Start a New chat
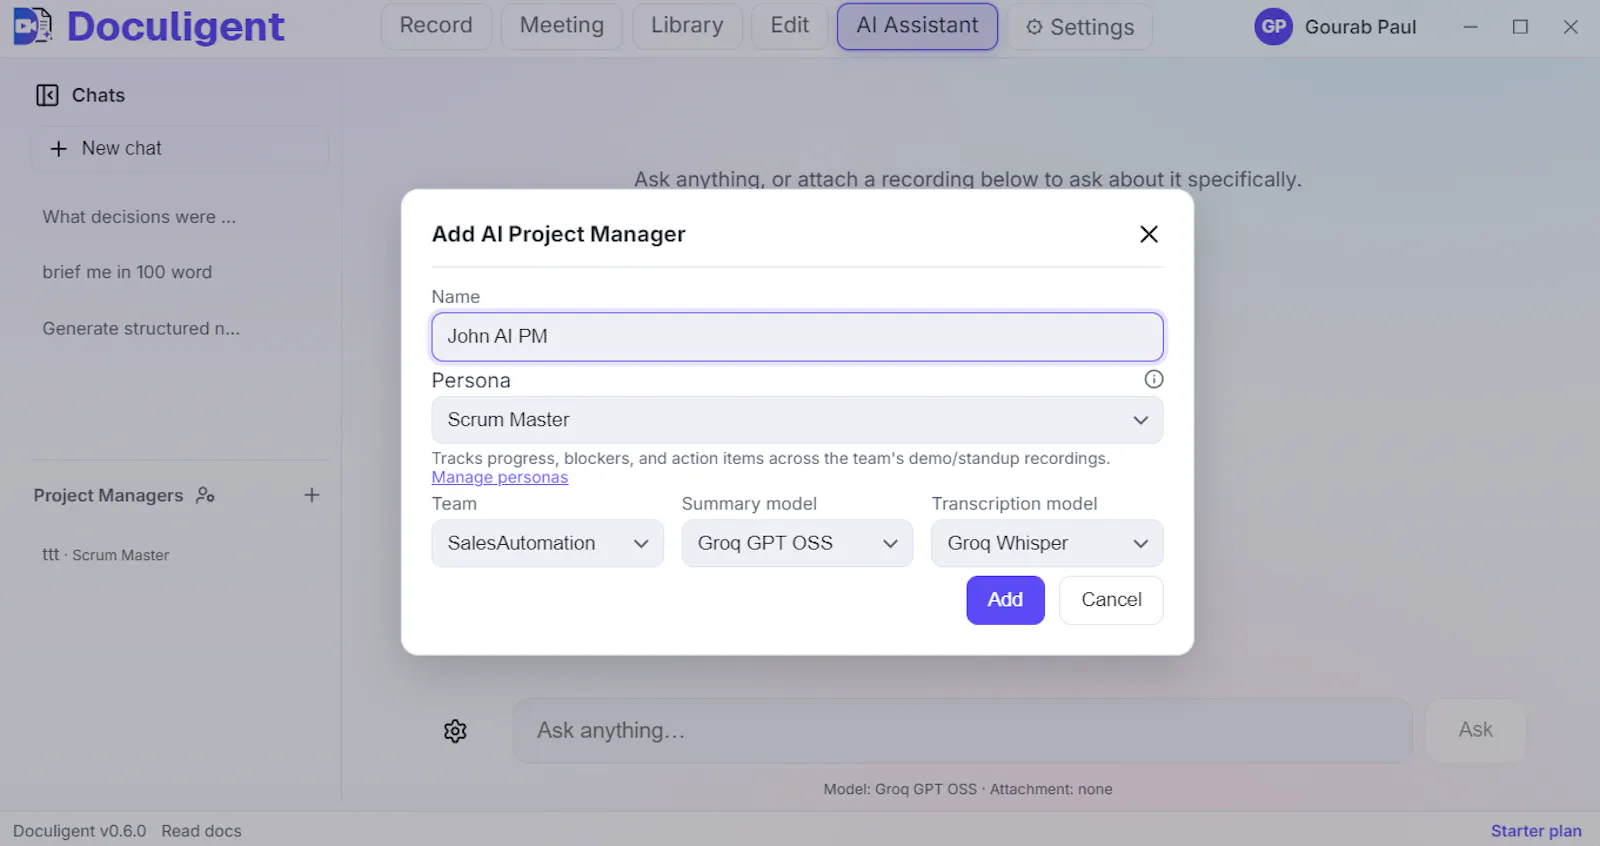Image resolution: width=1600 pixels, height=846 pixels. 180,148
